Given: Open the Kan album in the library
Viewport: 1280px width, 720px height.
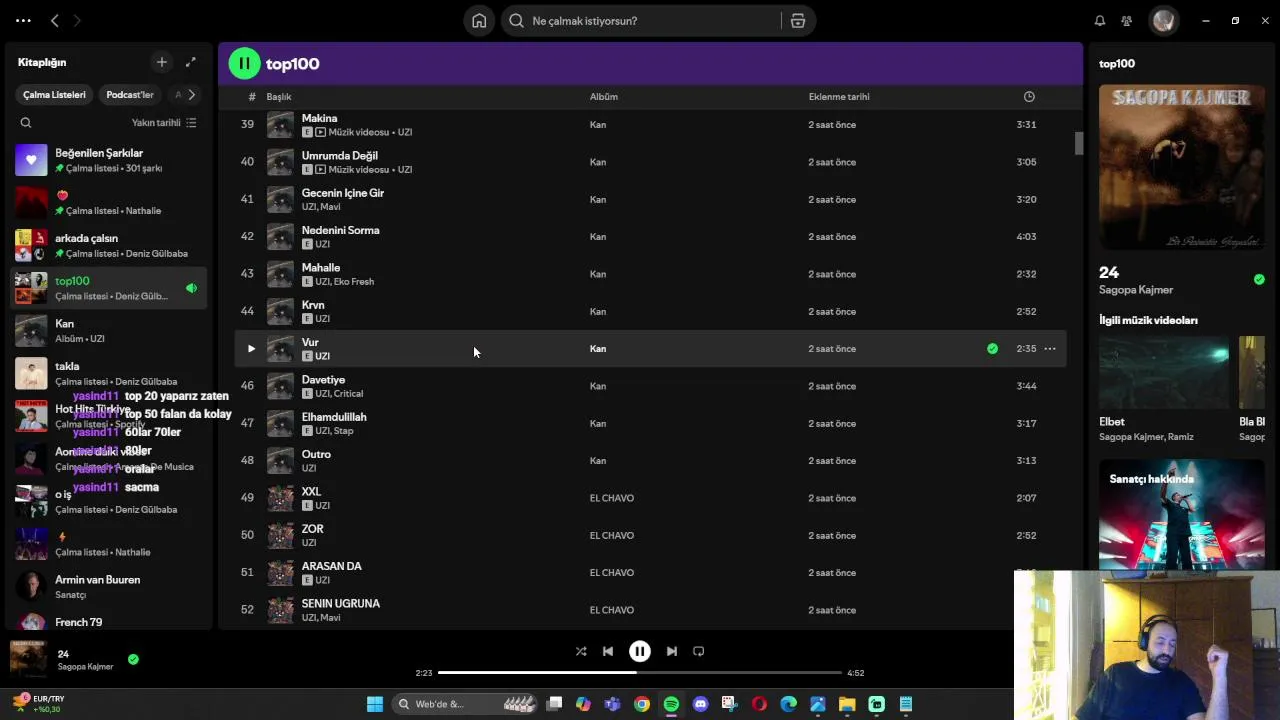Looking at the screenshot, I should 110,331.
